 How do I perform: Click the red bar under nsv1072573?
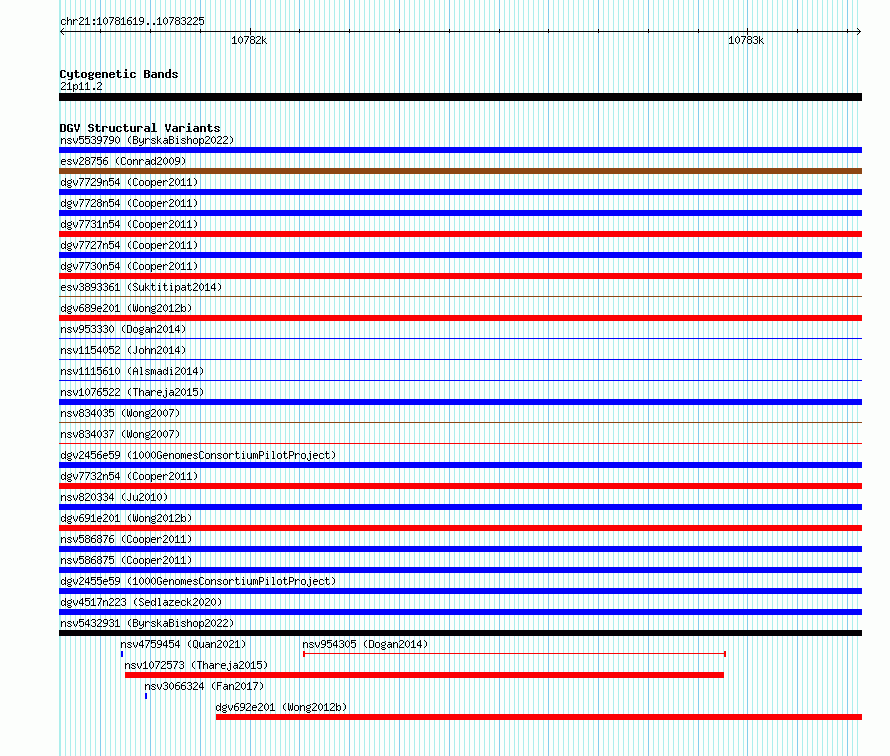pos(425,675)
